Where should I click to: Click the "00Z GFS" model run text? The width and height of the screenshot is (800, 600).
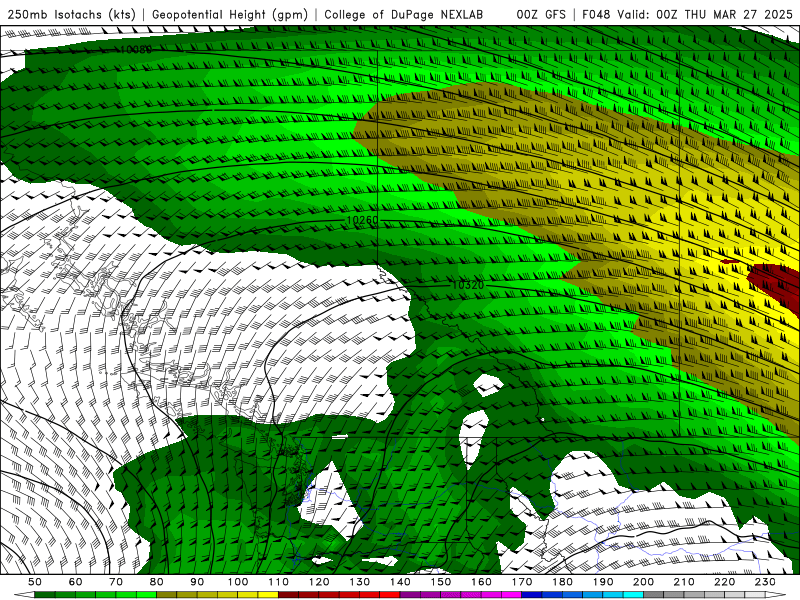coord(541,14)
